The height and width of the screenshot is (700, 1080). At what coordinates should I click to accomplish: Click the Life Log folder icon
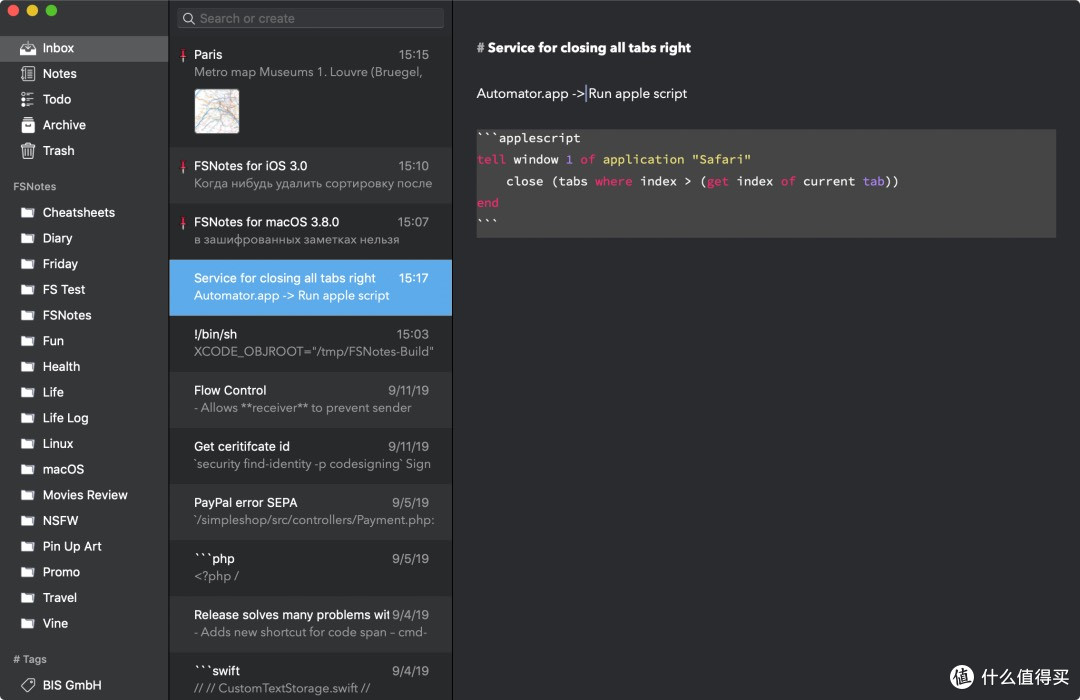point(28,418)
